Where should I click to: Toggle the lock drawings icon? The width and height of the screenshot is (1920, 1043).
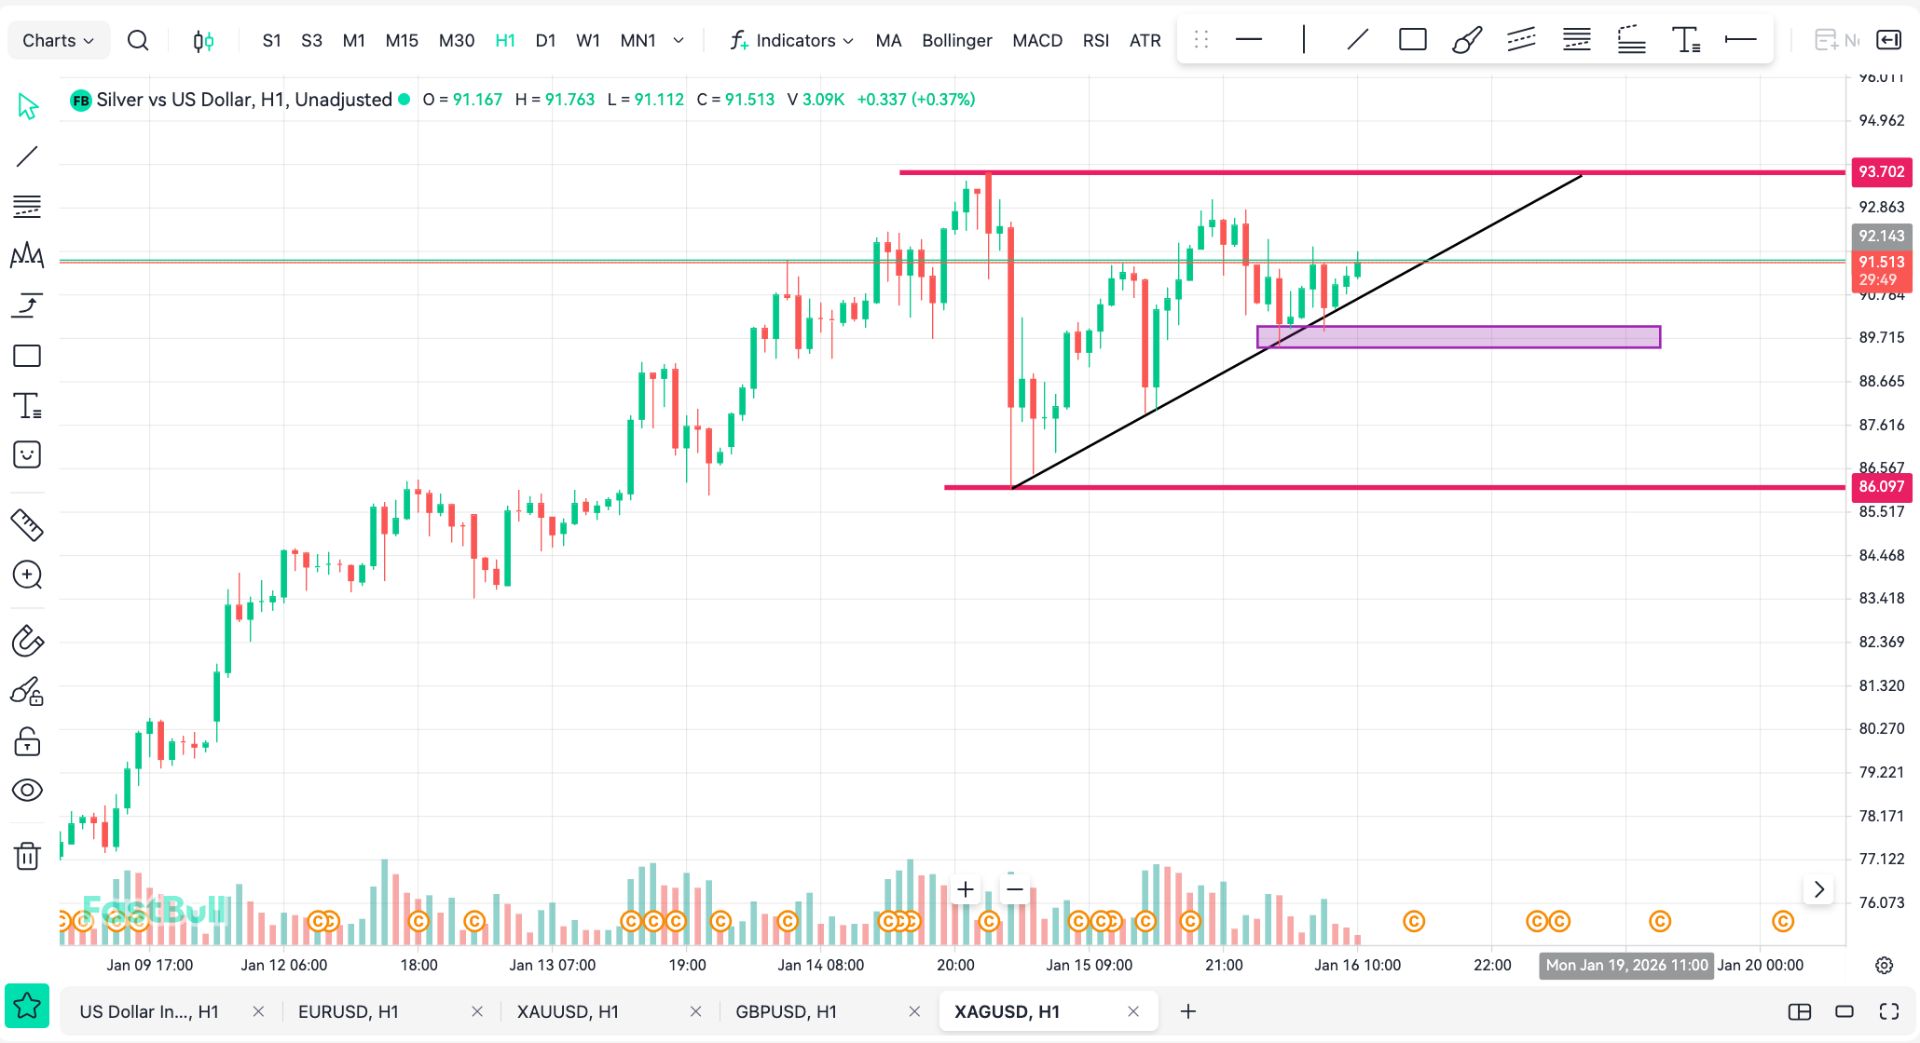27,741
